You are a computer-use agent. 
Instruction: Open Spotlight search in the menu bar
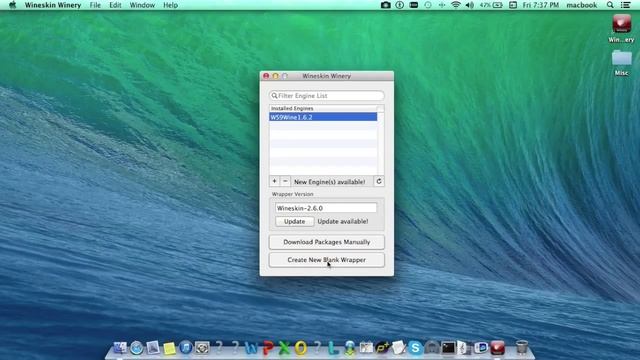point(610,5)
